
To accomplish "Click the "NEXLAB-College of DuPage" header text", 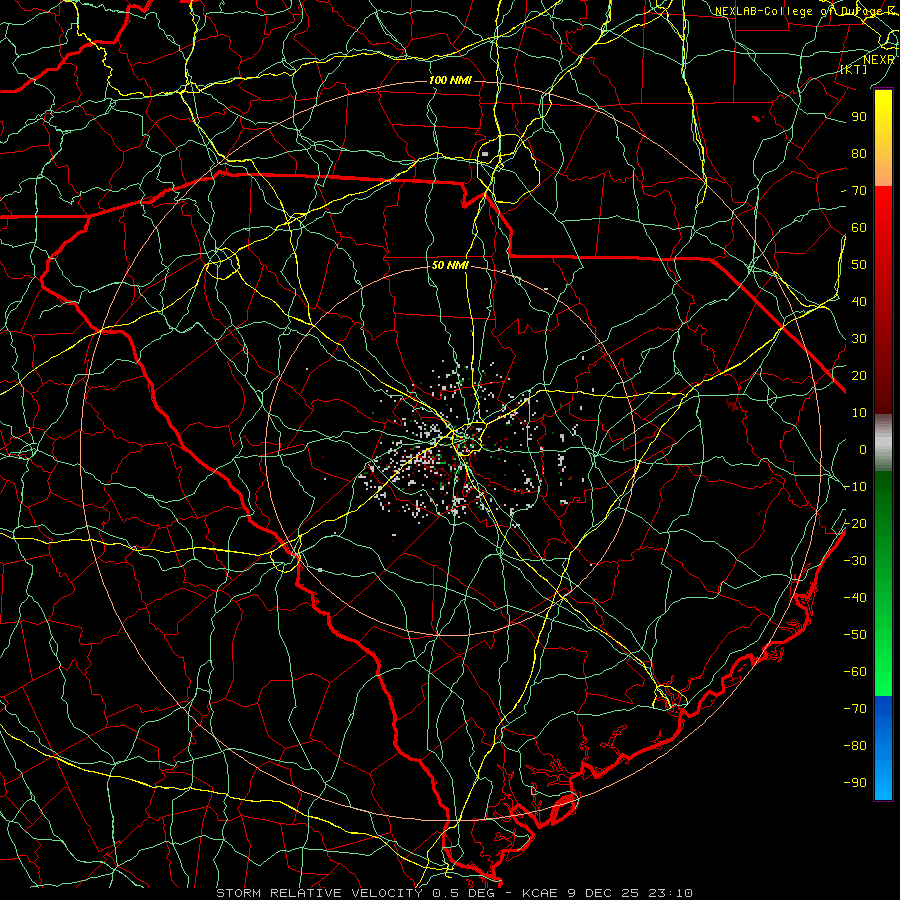I will [x=798, y=11].
